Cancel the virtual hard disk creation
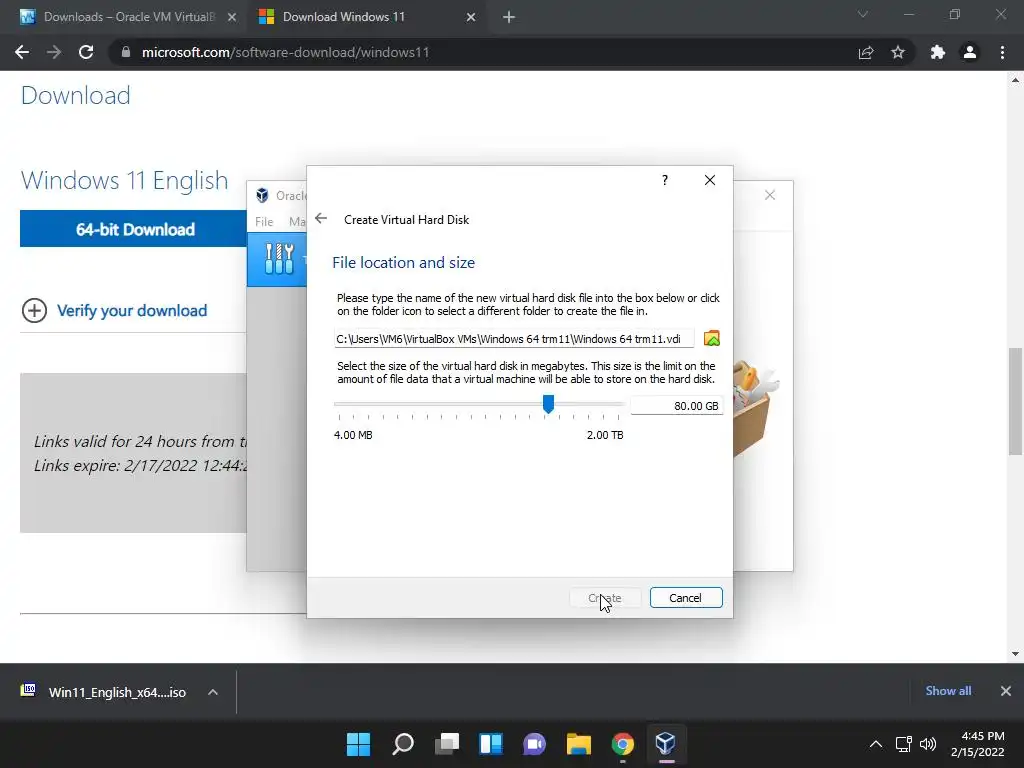Screen dimensions: 1024x768 tap(686, 598)
